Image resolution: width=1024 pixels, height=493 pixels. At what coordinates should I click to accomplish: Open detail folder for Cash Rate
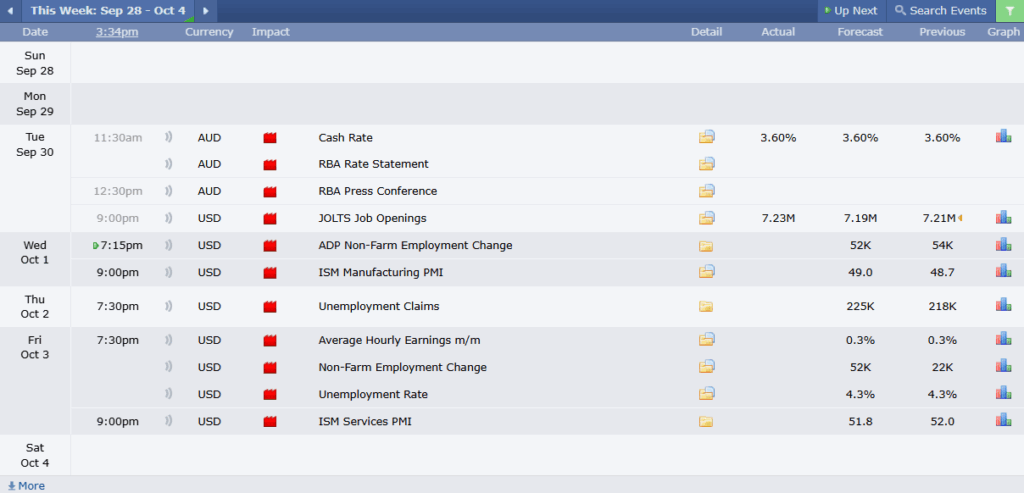[x=707, y=137]
